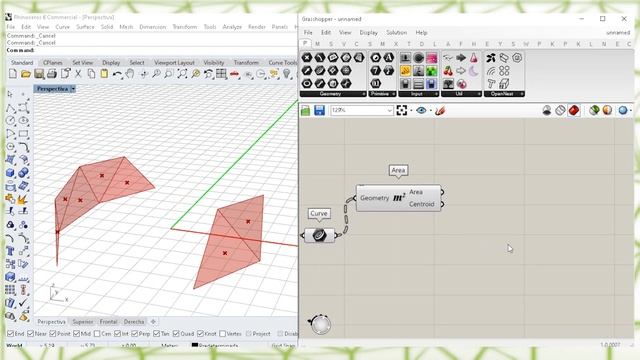The height and width of the screenshot is (360, 640).
Task: Open Rhino Analyze menu
Action: pos(232,27)
